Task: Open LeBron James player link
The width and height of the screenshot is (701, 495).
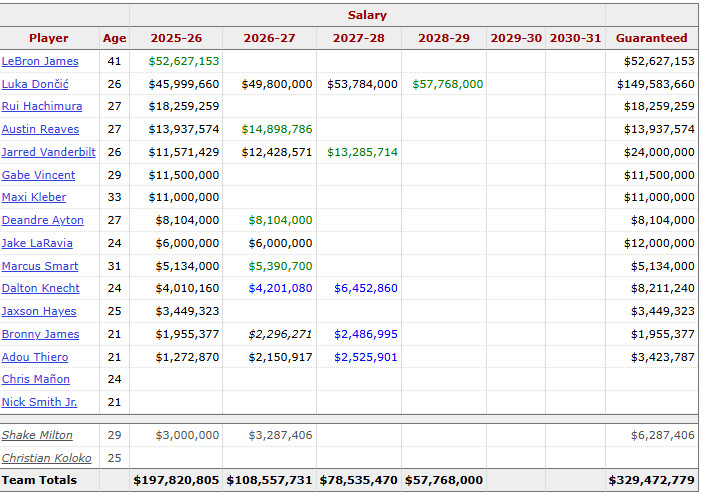Action: coord(40,61)
